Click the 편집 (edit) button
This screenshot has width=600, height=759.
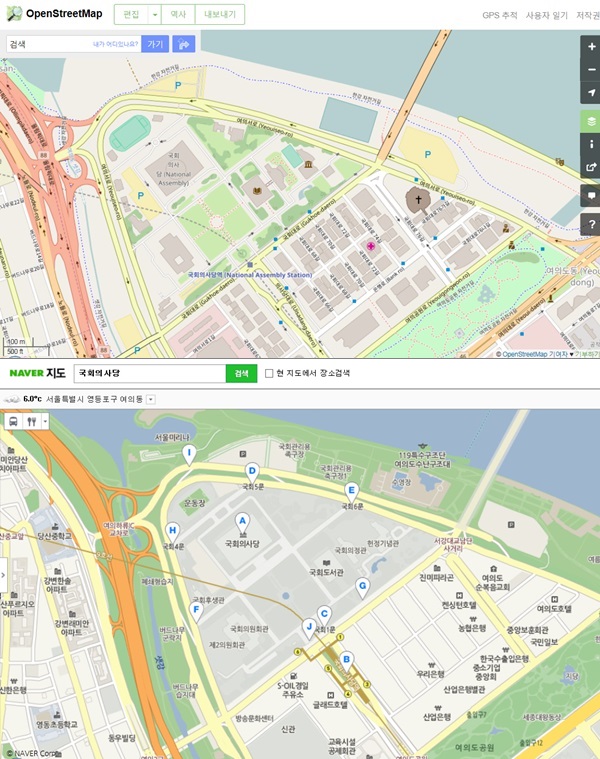[131, 15]
